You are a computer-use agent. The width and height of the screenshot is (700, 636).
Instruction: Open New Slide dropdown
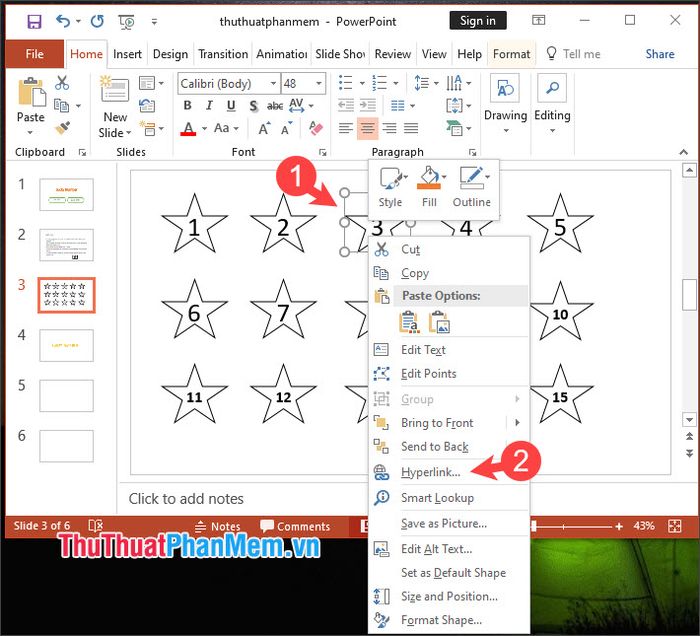click(115, 133)
